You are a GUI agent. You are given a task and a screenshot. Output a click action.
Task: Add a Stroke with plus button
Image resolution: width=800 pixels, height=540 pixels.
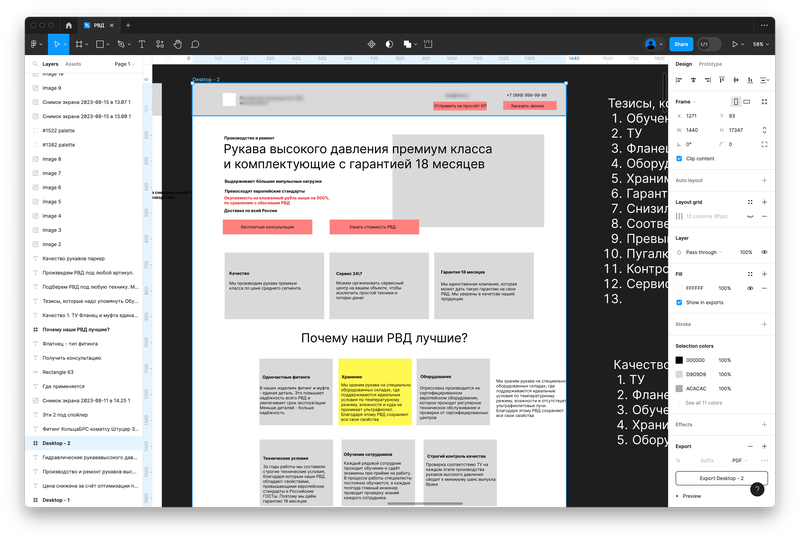(x=764, y=324)
